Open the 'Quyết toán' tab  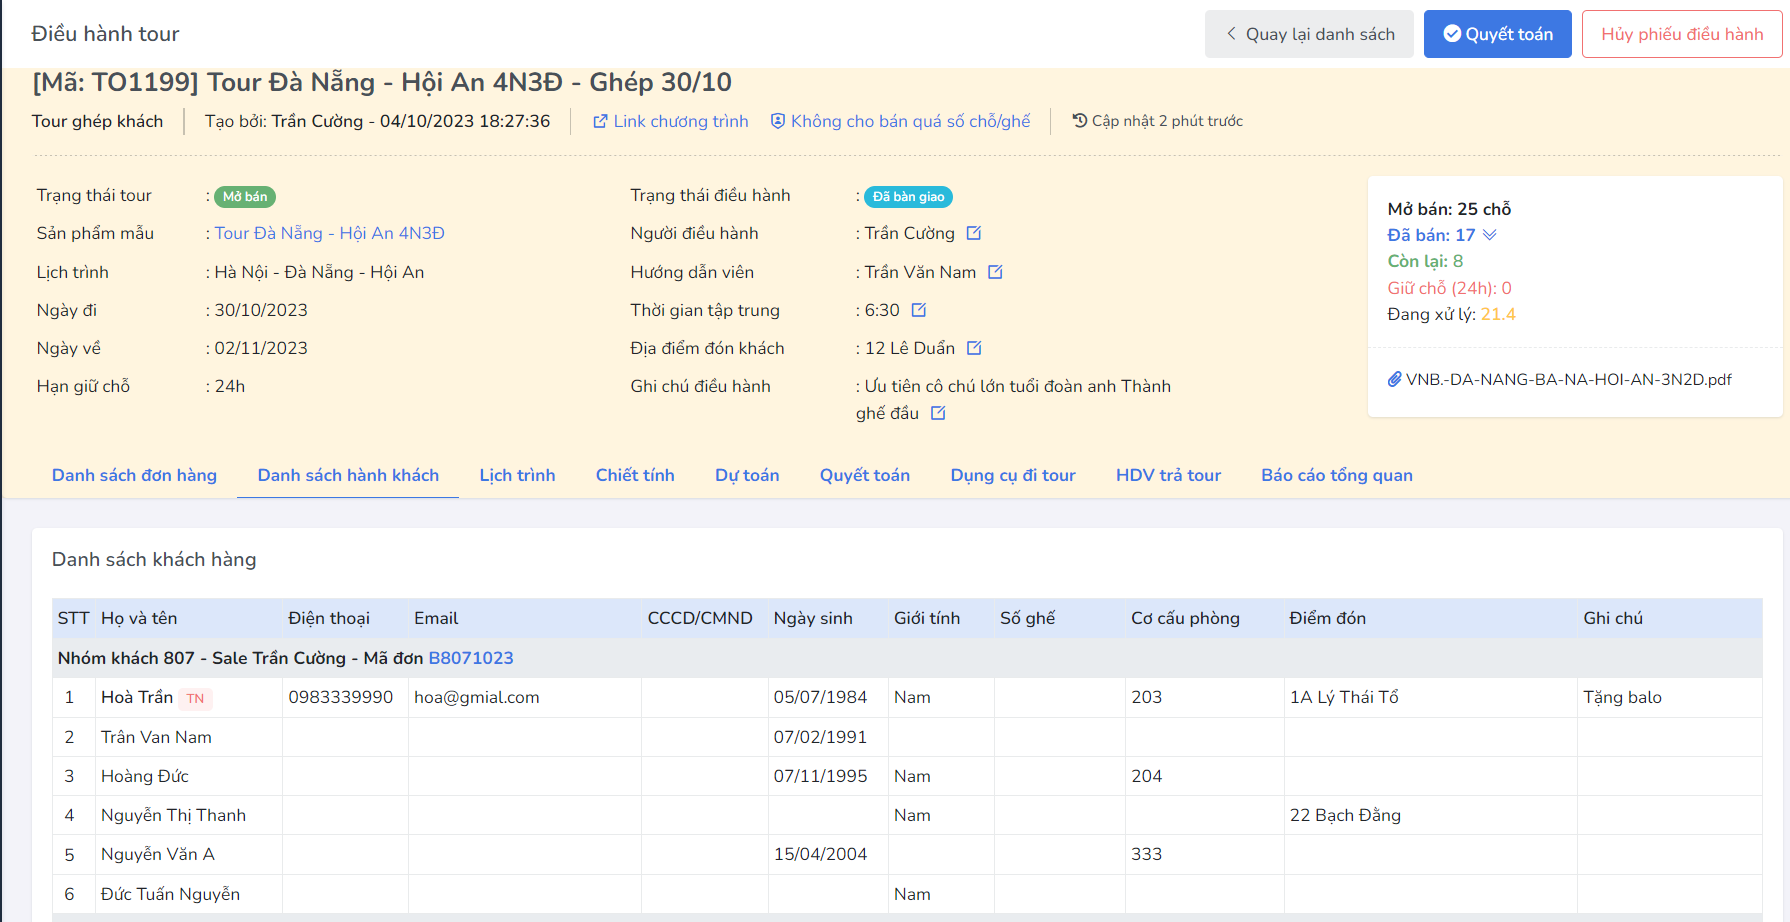tap(865, 475)
